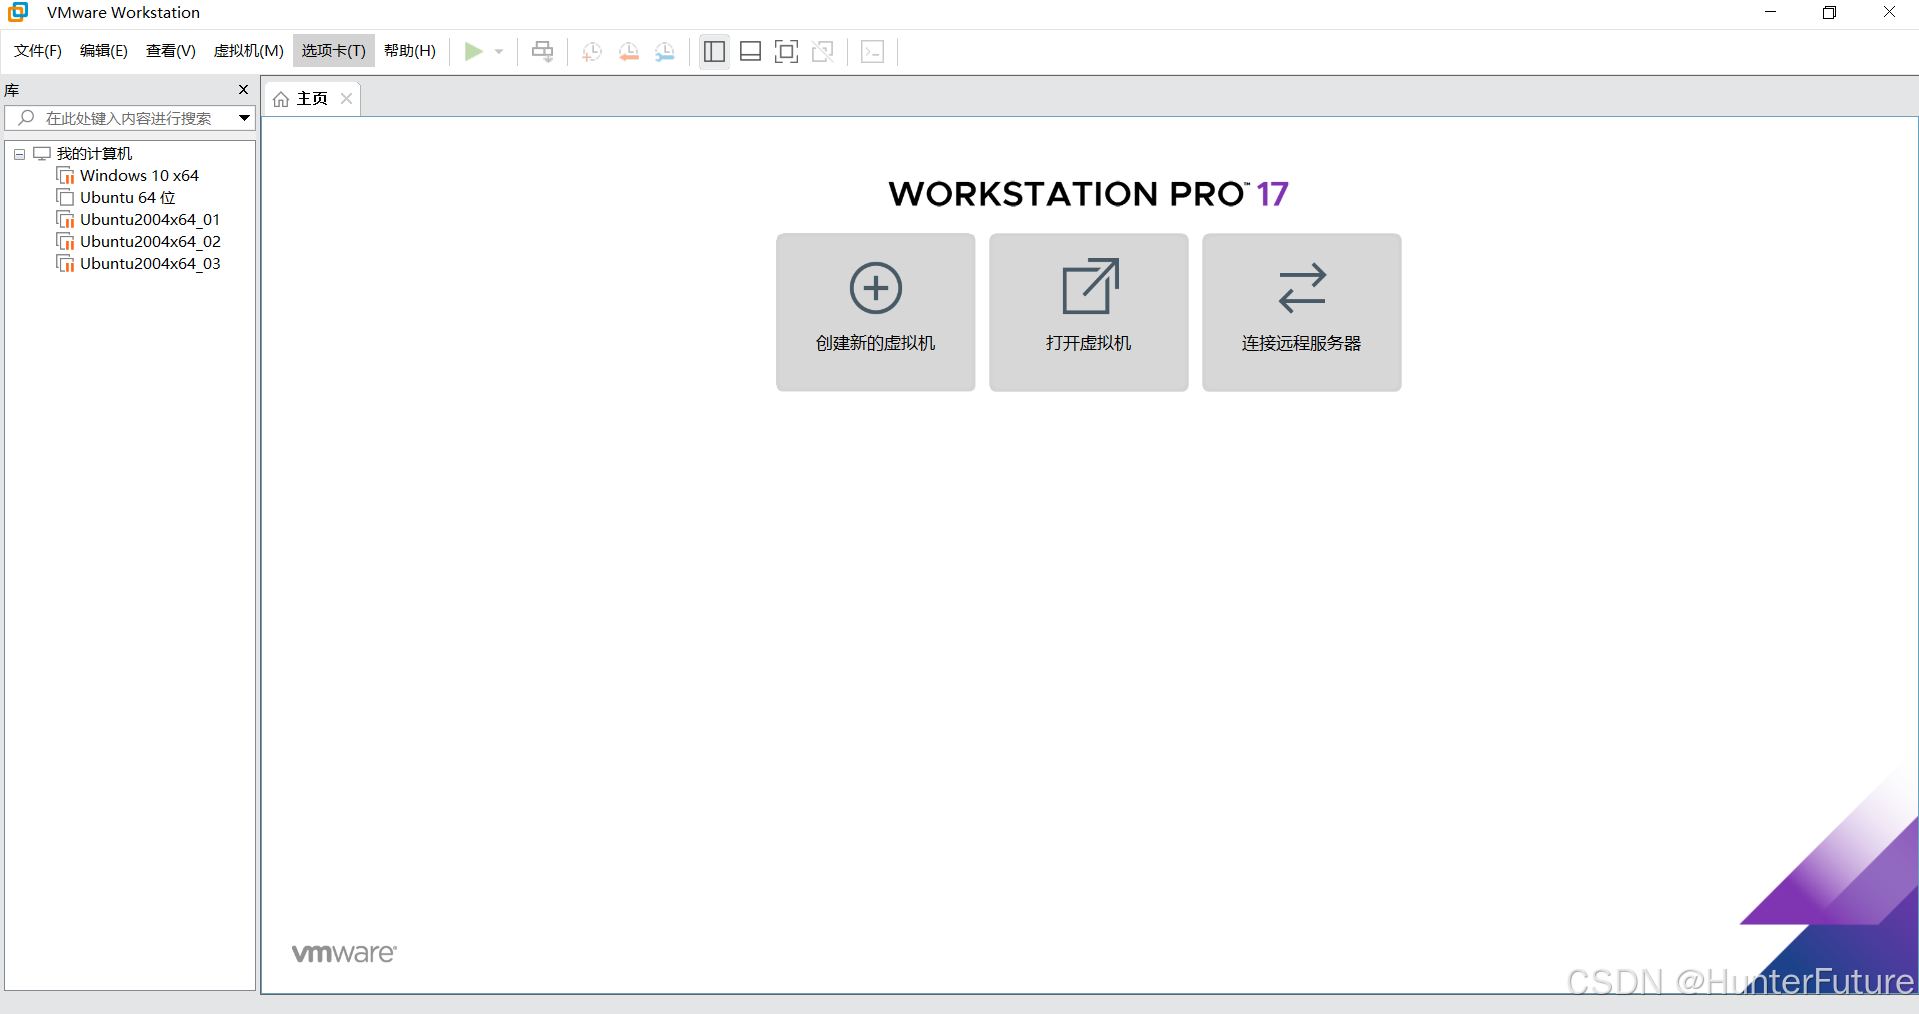Click the Ubuntu2004x64_03 VM icon

(66, 264)
